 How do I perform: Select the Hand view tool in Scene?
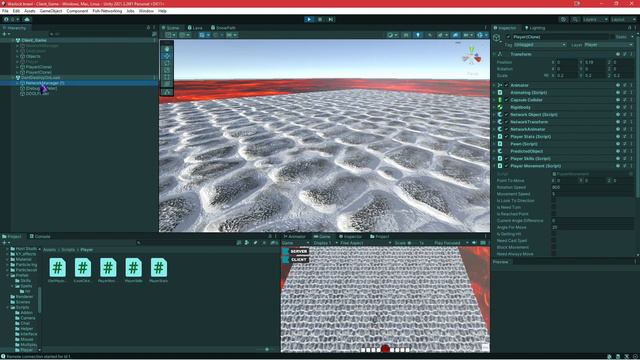click(167, 49)
